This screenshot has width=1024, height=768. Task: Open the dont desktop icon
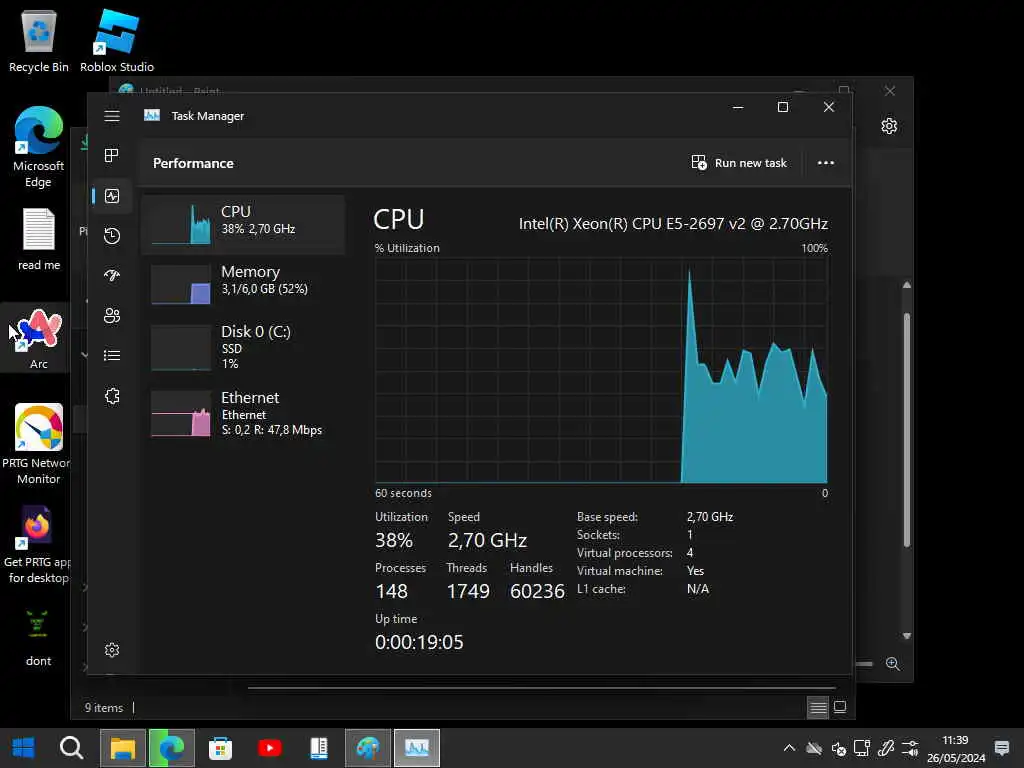click(x=38, y=637)
